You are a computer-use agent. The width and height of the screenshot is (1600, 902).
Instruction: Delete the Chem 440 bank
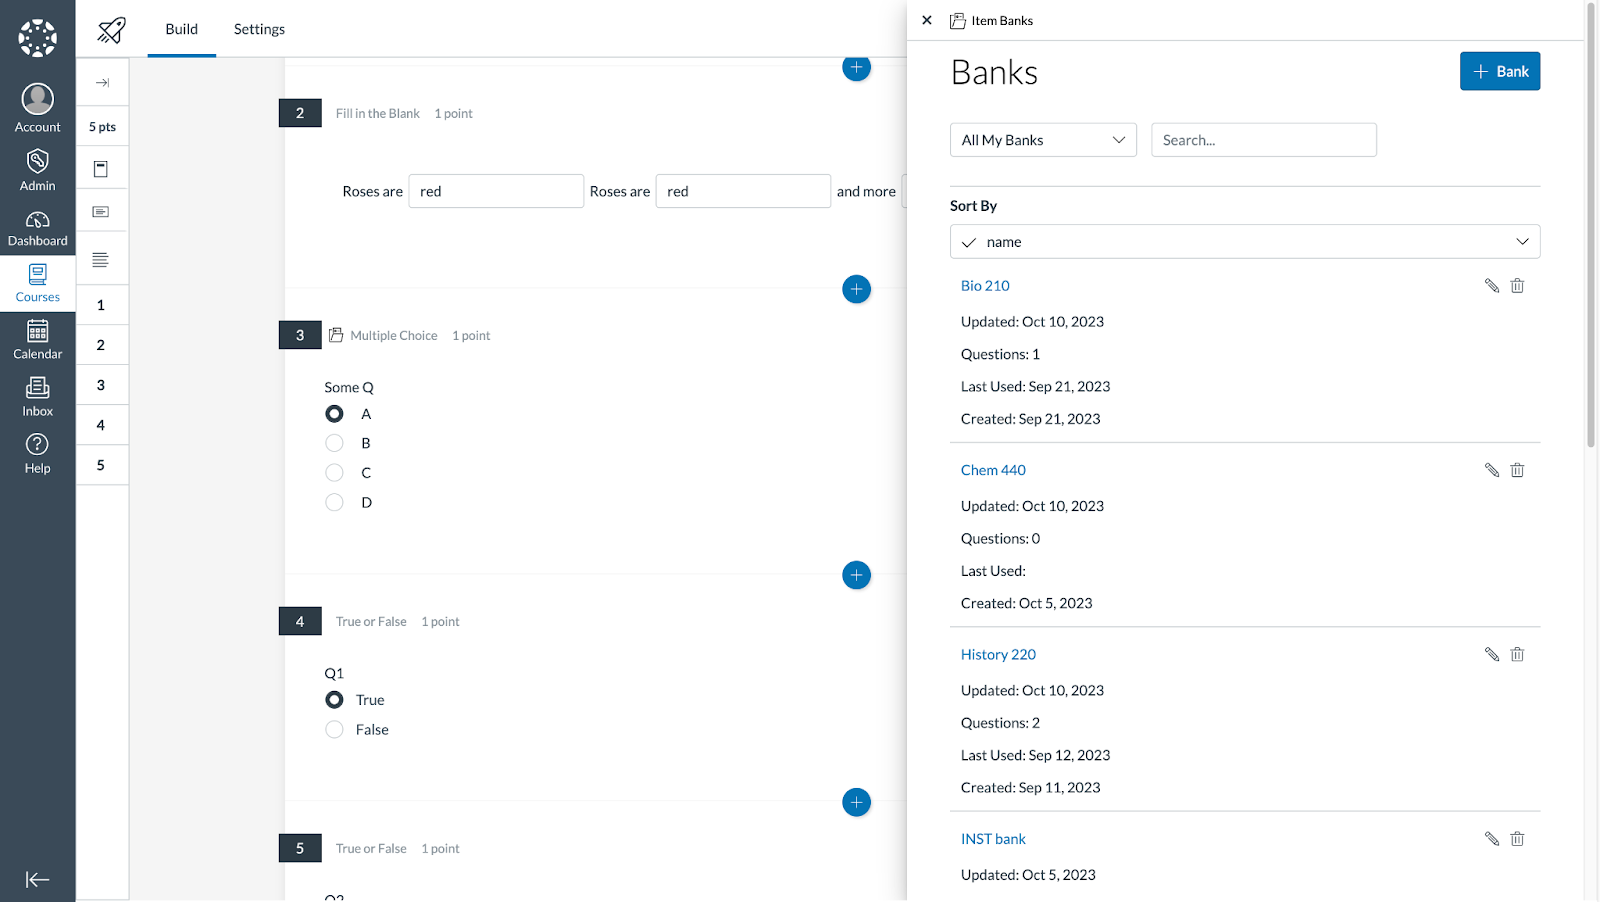click(x=1517, y=470)
